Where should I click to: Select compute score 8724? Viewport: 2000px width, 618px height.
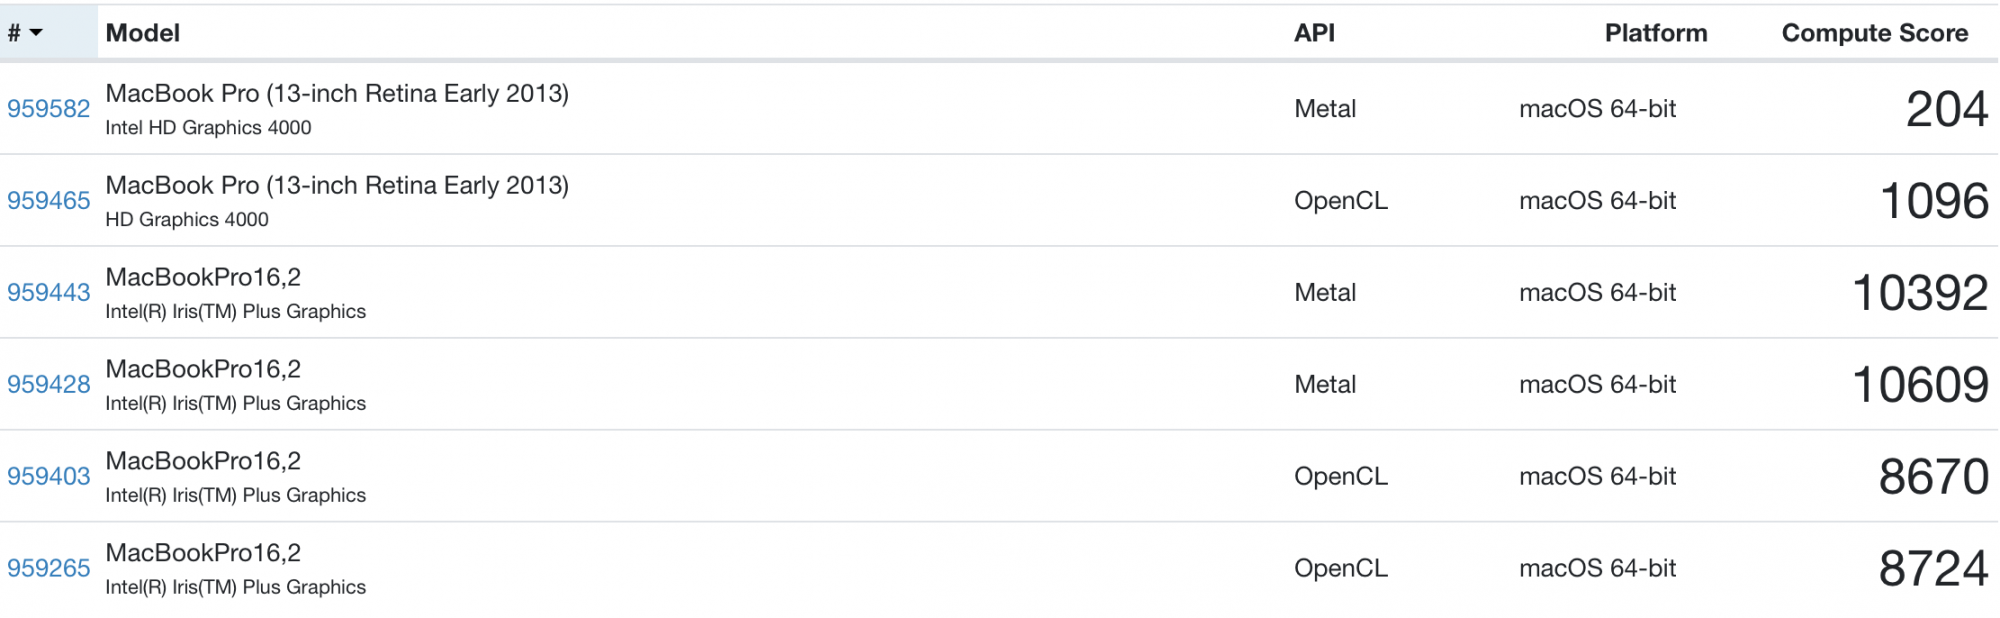(x=1934, y=569)
